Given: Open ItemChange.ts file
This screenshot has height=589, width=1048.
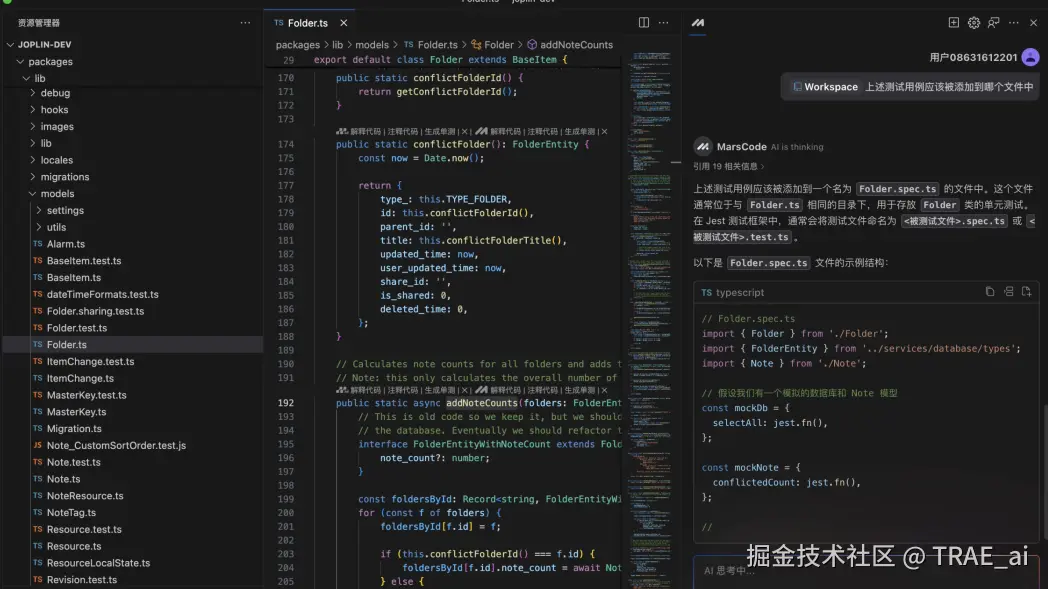Looking at the screenshot, I should [x=132, y=378].
